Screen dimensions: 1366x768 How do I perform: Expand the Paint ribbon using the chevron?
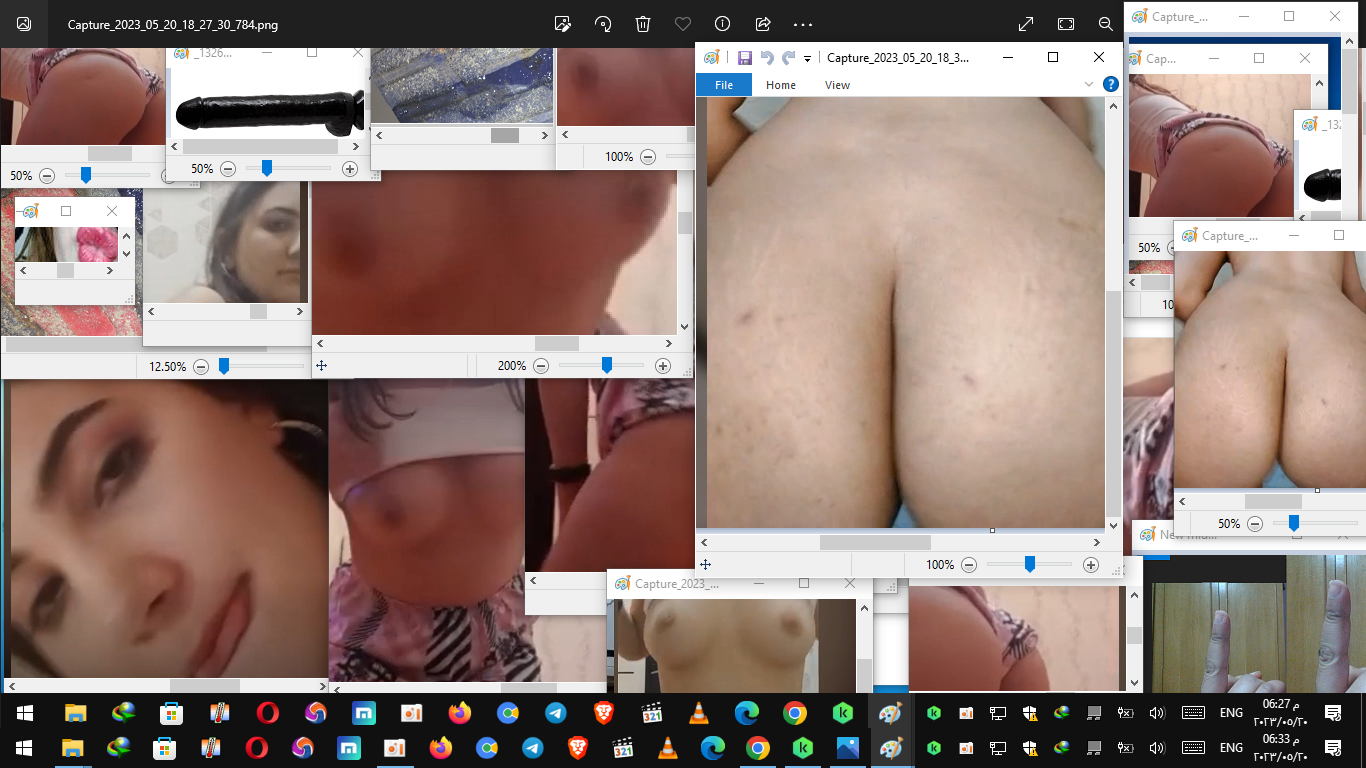point(1089,85)
